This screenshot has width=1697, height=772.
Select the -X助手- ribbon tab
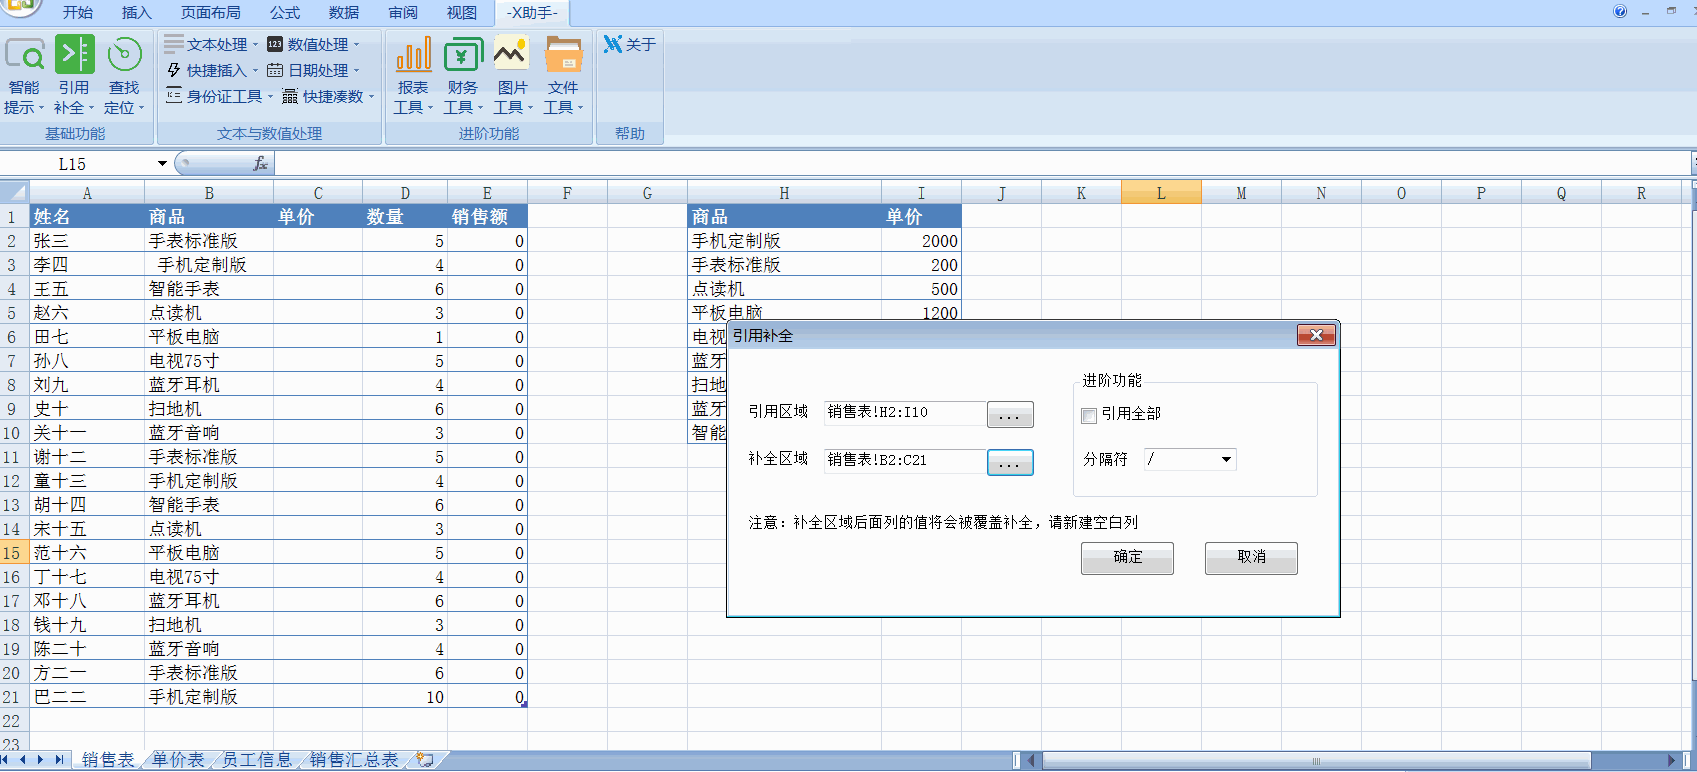tap(532, 12)
